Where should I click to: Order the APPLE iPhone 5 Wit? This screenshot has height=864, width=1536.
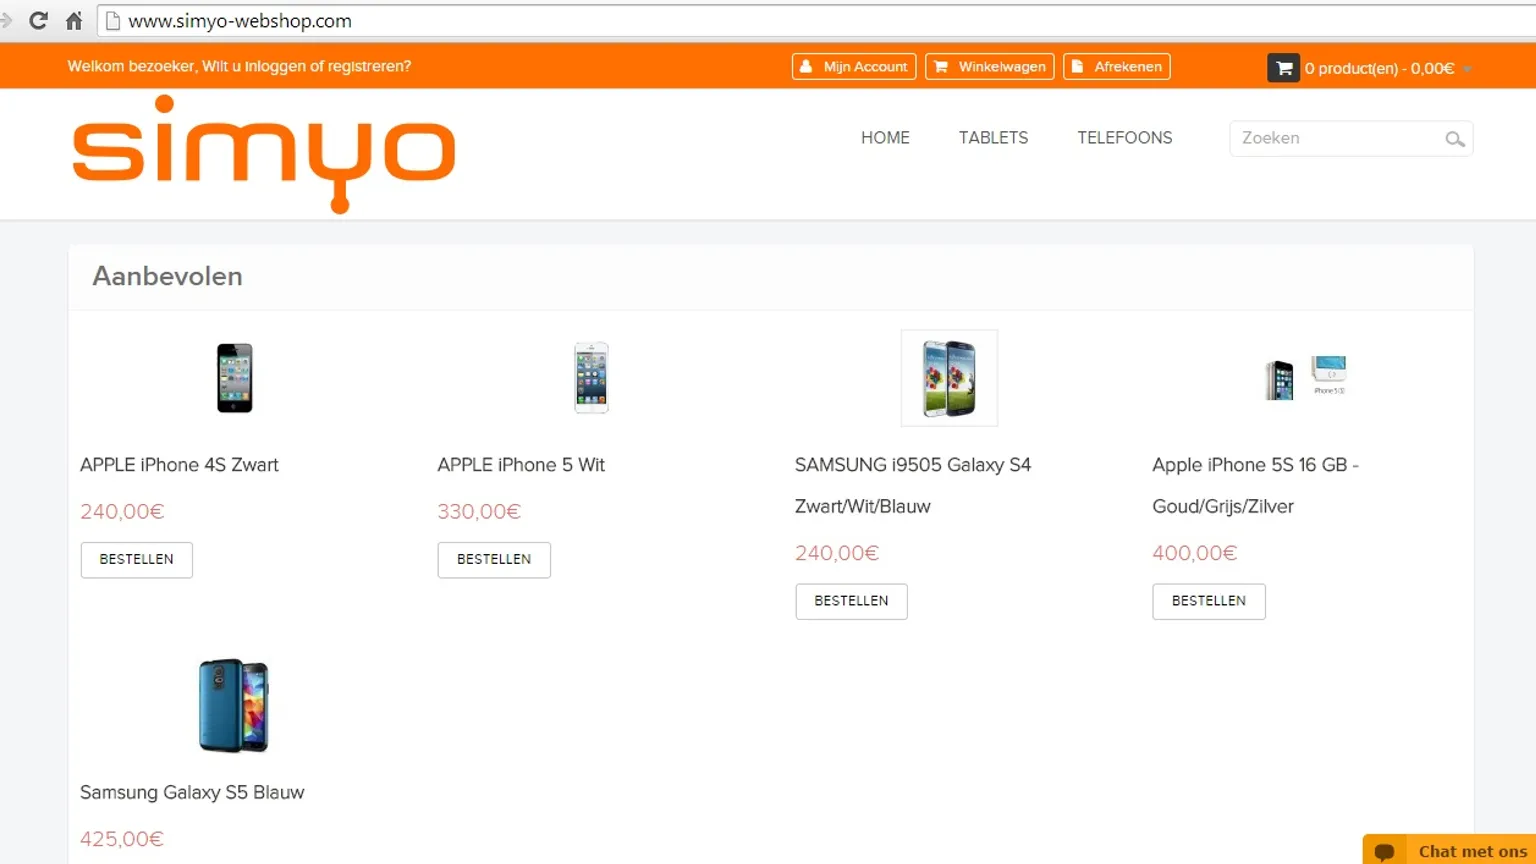(494, 560)
